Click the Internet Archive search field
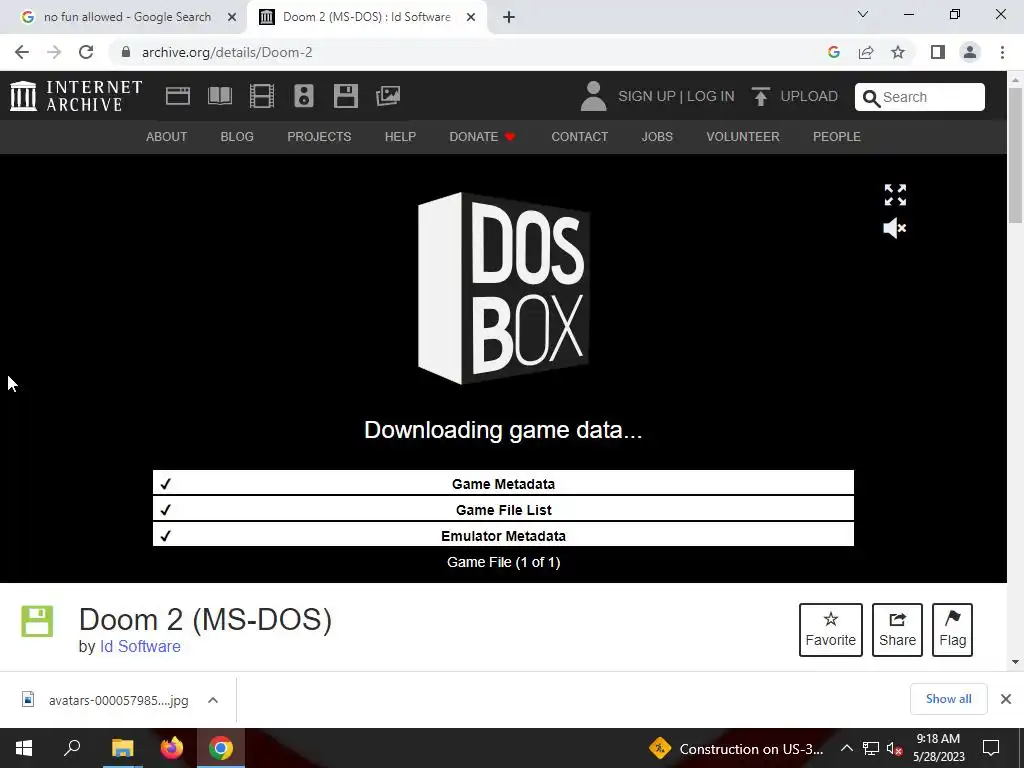Image resolution: width=1024 pixels, height=768 pixels. [920, 97]
